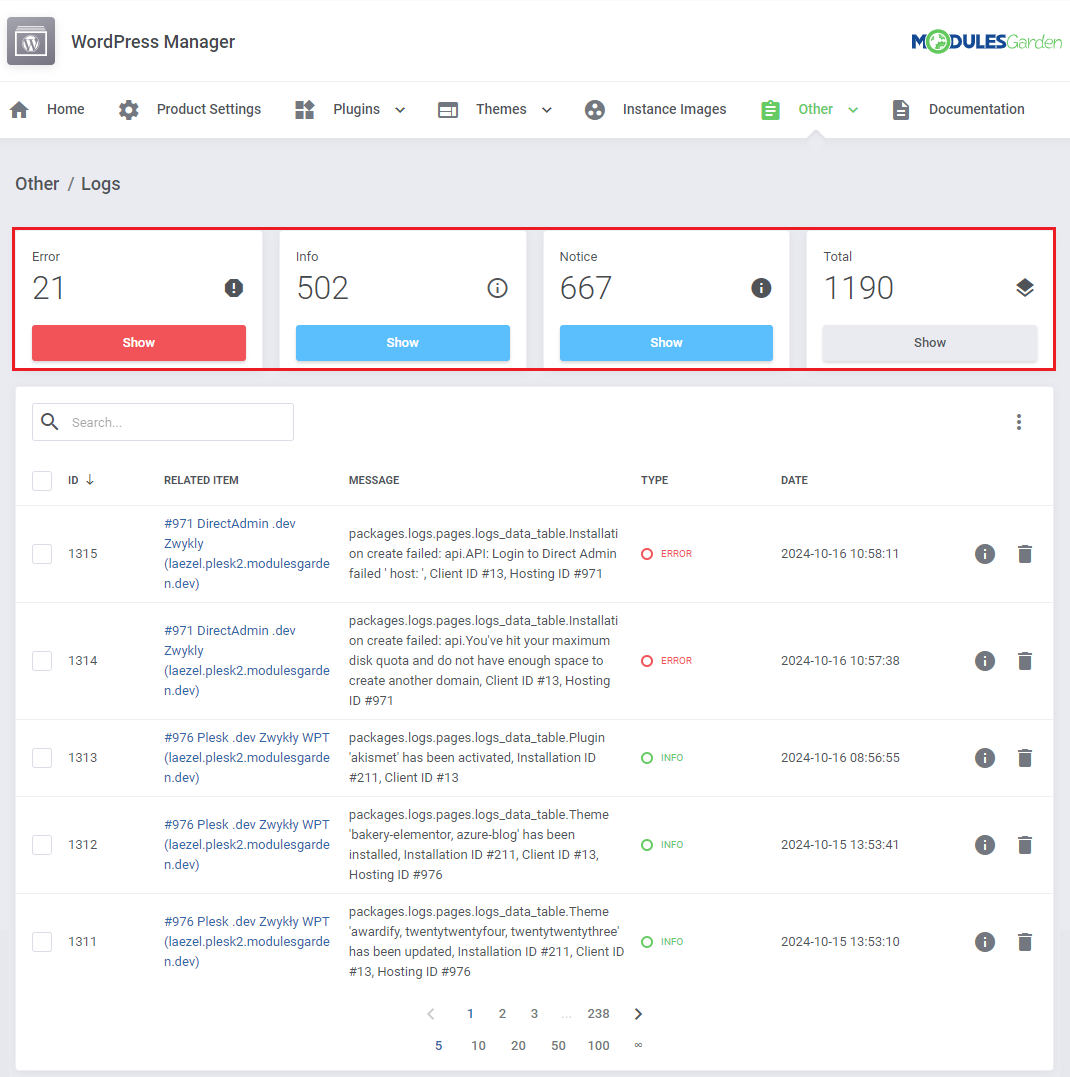
Task: Open related item link of log 1315
Action: click(247, 554)
